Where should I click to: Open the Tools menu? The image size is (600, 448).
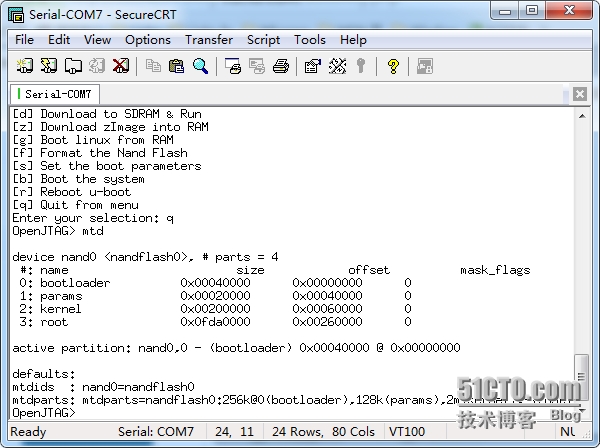tap(310, 40)
